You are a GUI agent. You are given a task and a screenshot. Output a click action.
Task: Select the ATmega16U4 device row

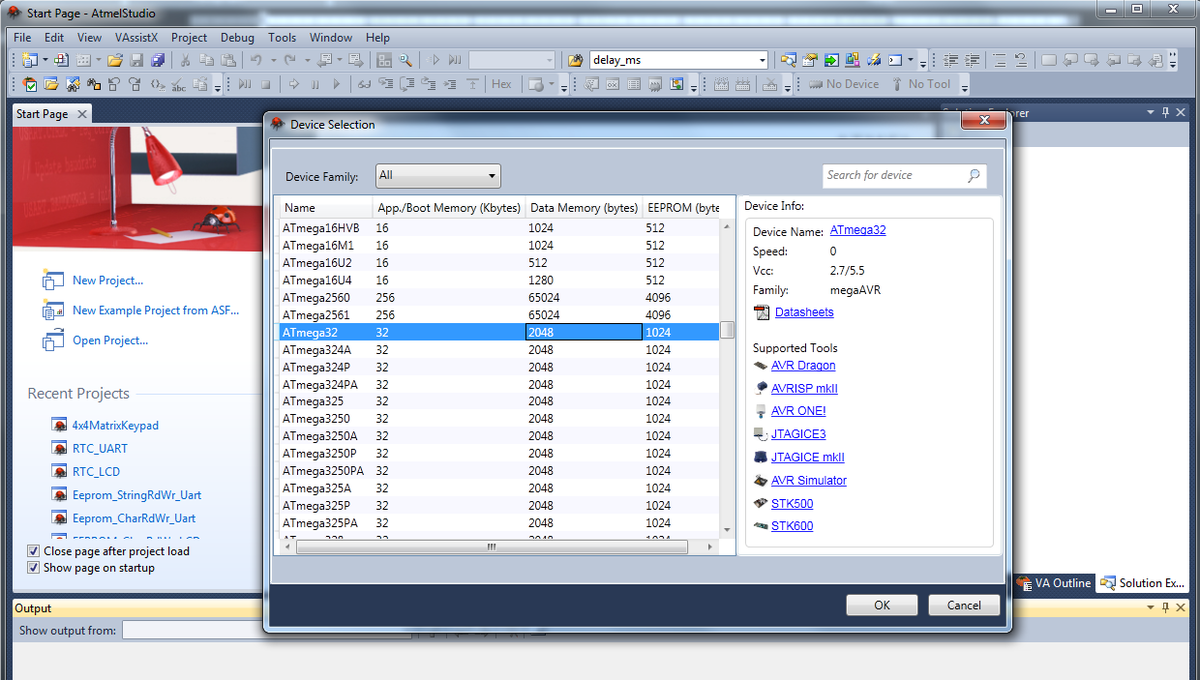coord(498,280)
